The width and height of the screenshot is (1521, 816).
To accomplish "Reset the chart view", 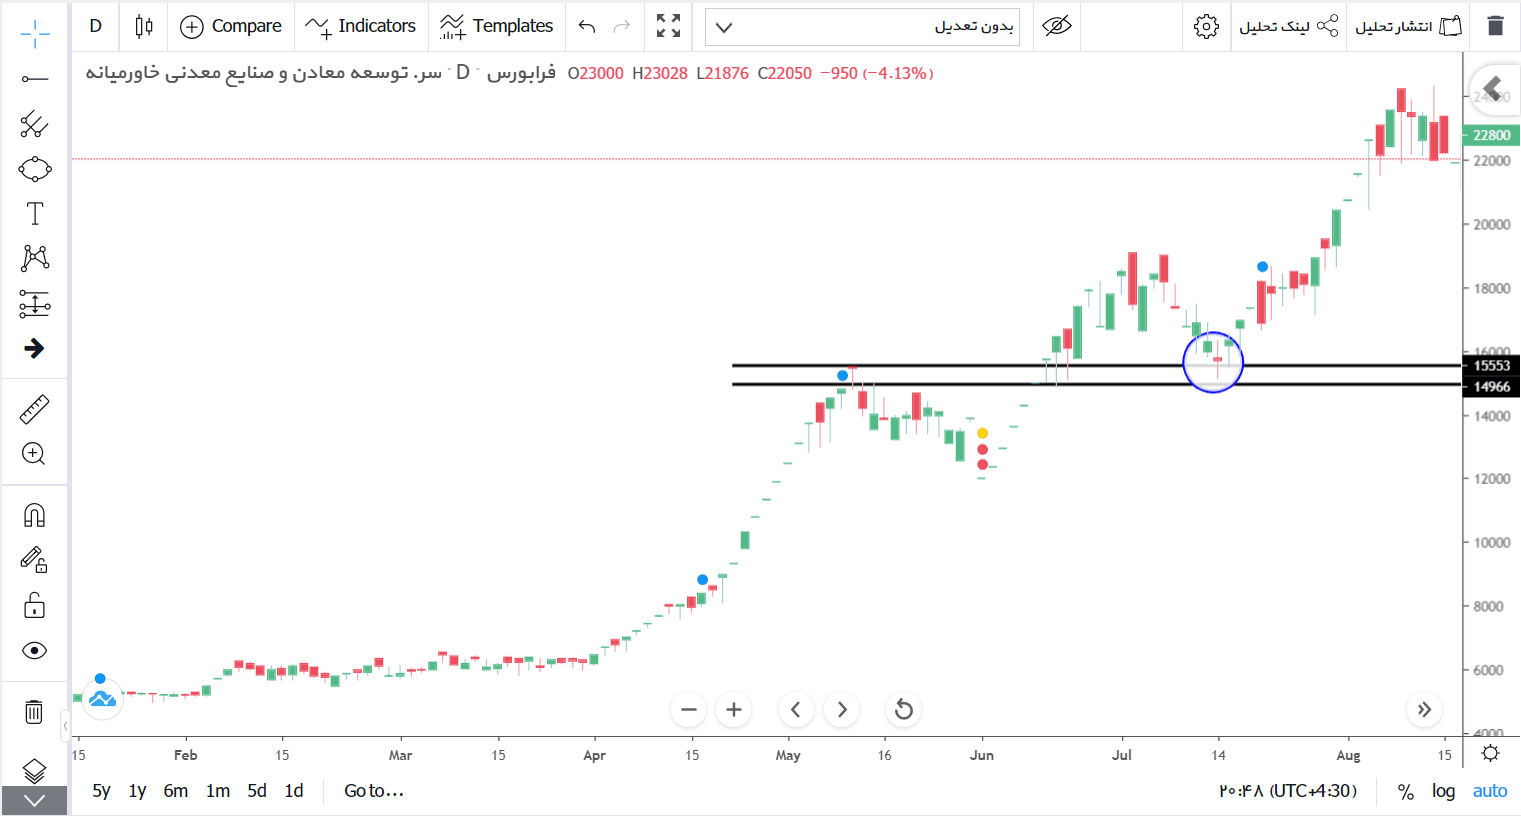I will point(904,710).
